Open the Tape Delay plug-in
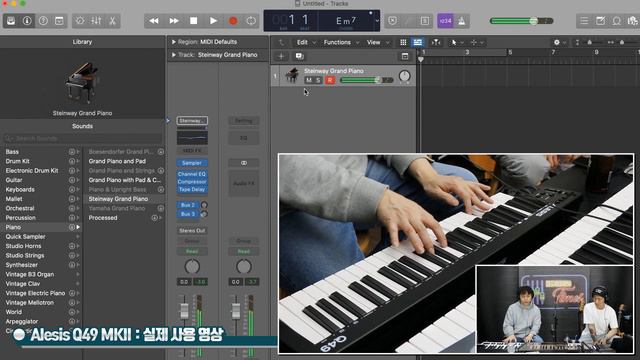Screen dimensions: 640x360 pyautogui.click(x=192, y=189)
